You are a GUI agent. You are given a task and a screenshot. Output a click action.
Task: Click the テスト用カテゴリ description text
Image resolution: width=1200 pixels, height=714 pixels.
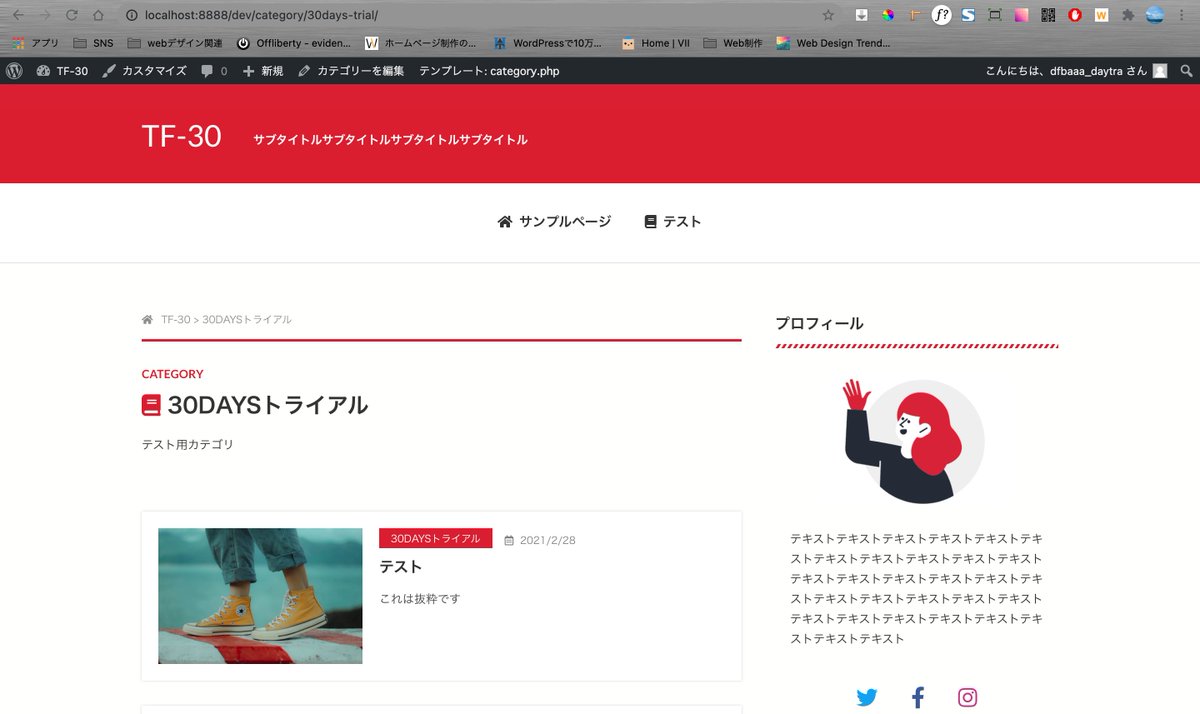click(188, 444)
